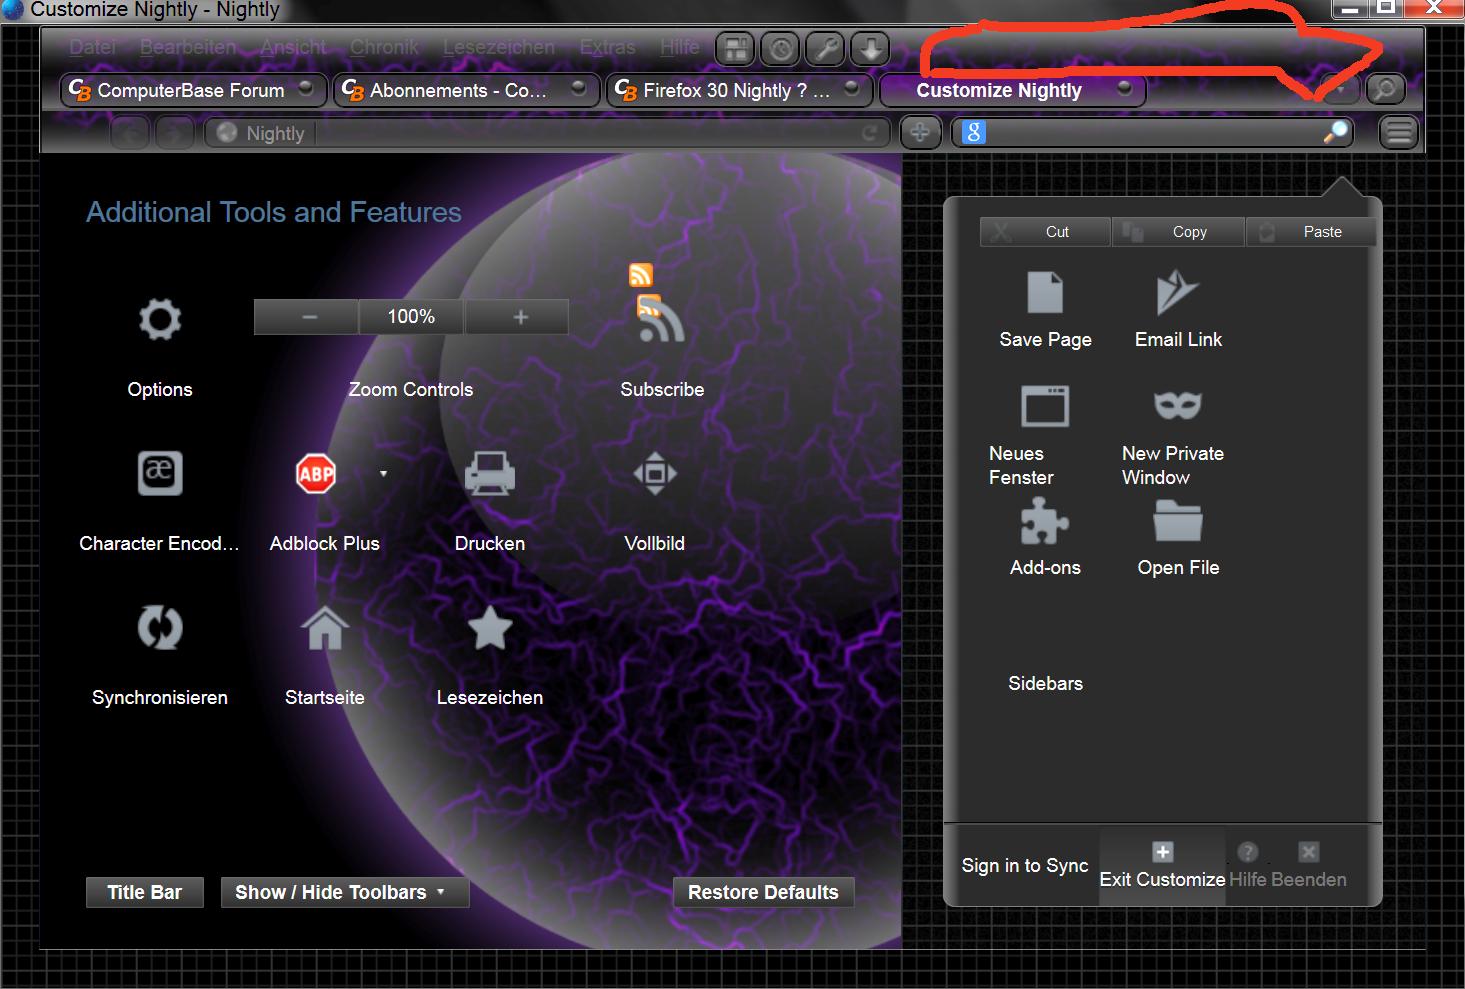Click the Restore Defaults button
This screenshot has height=989, width=1465.
coord(763,892)
